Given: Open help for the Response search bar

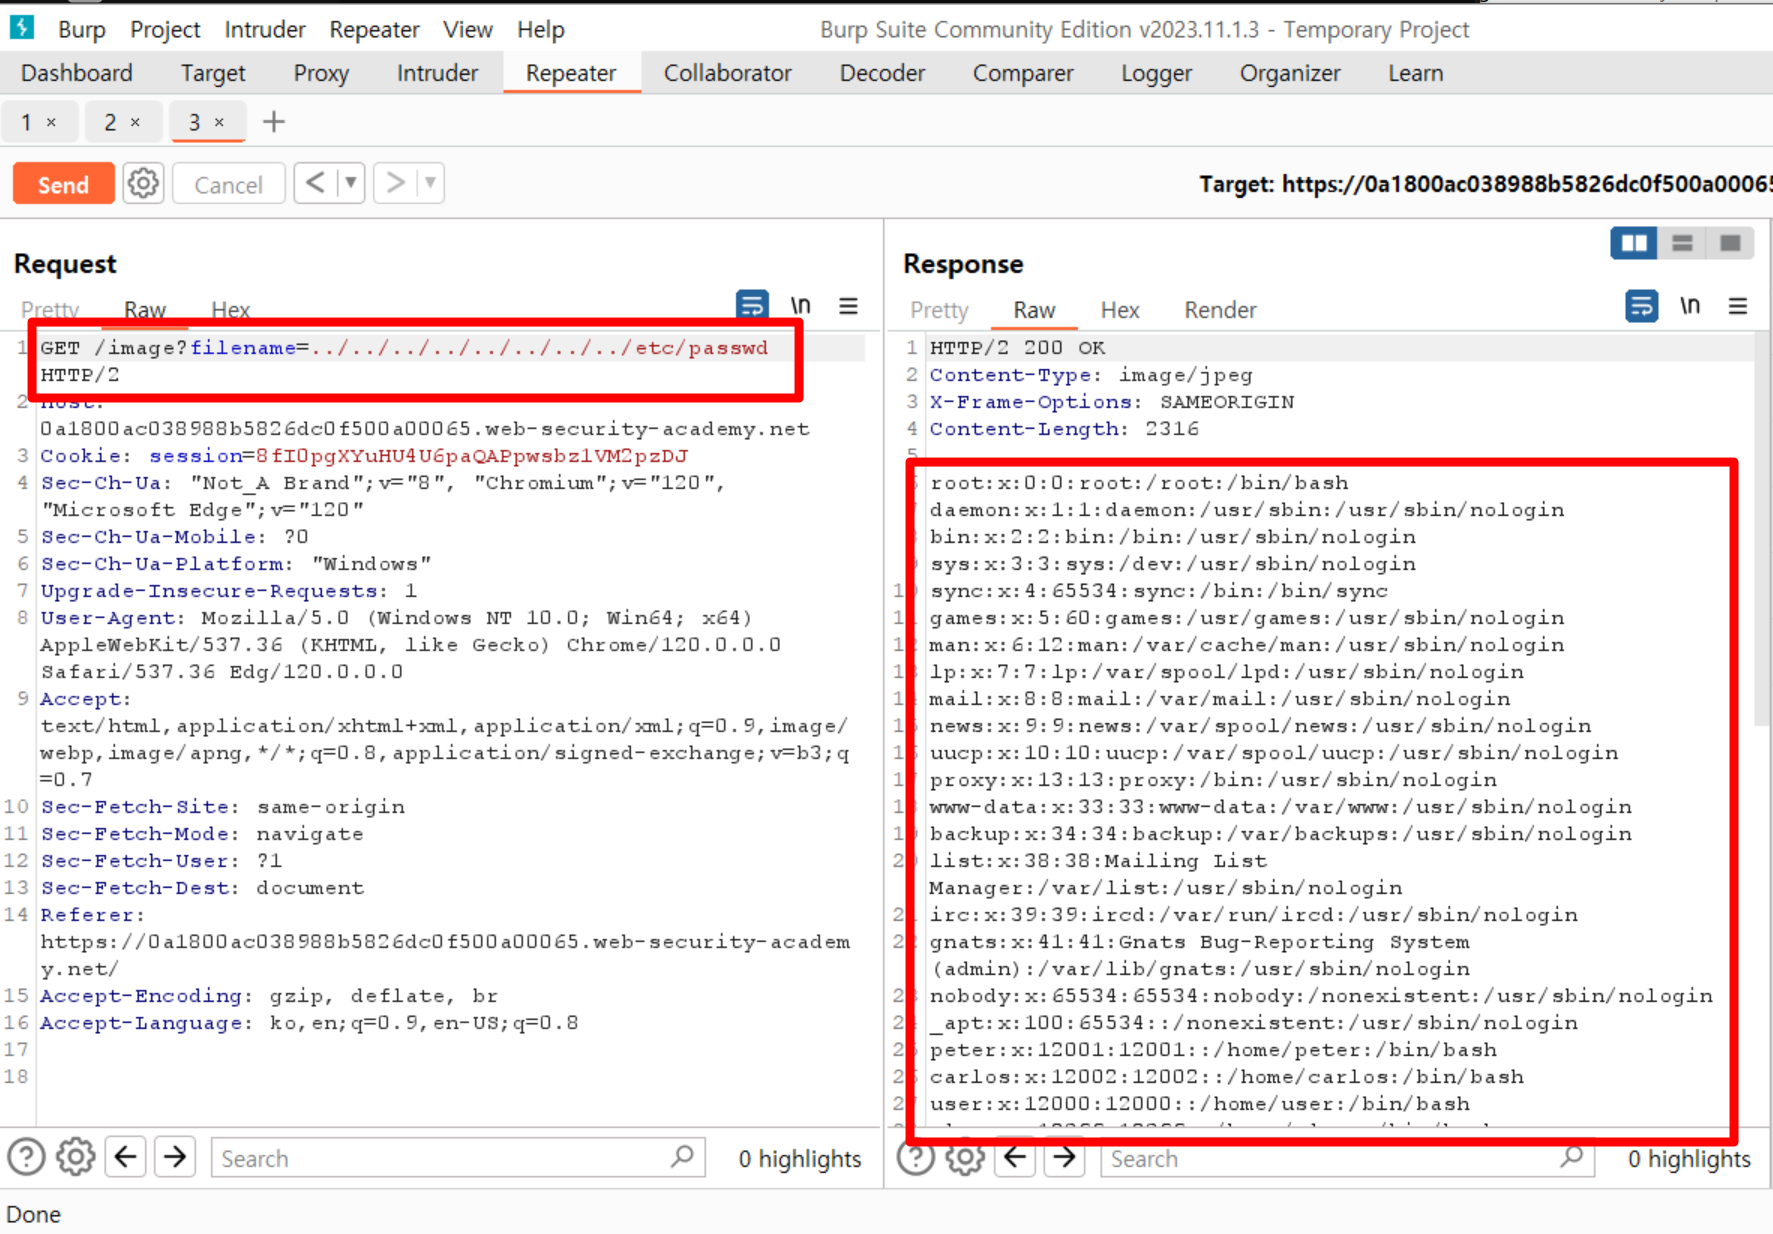Looking at the screenshot, I should 915,1158.
